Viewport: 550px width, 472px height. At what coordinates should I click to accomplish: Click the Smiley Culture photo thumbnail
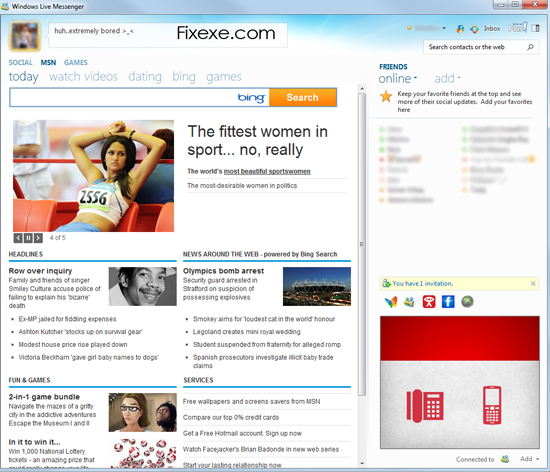tap(142, 286)
